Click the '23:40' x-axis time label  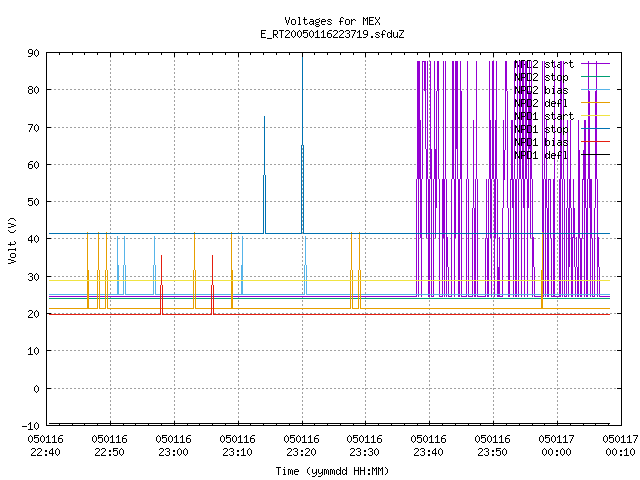tap(429, 453)
